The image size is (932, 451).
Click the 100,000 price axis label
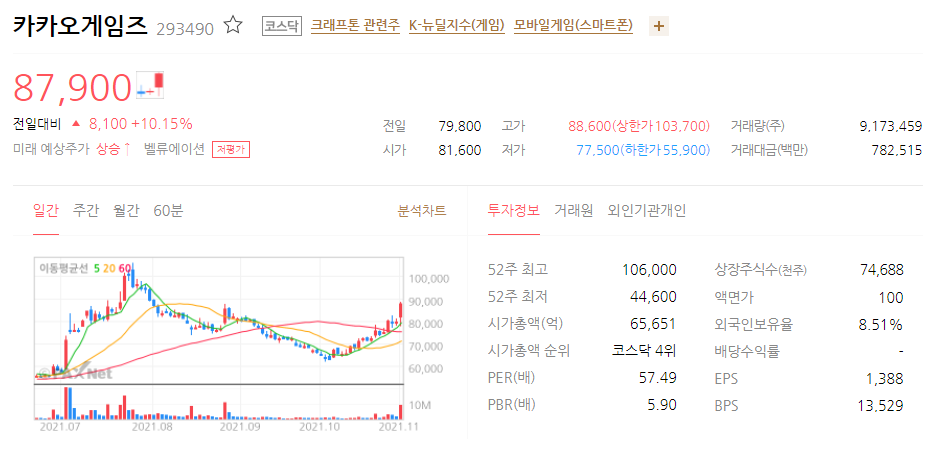429,279
